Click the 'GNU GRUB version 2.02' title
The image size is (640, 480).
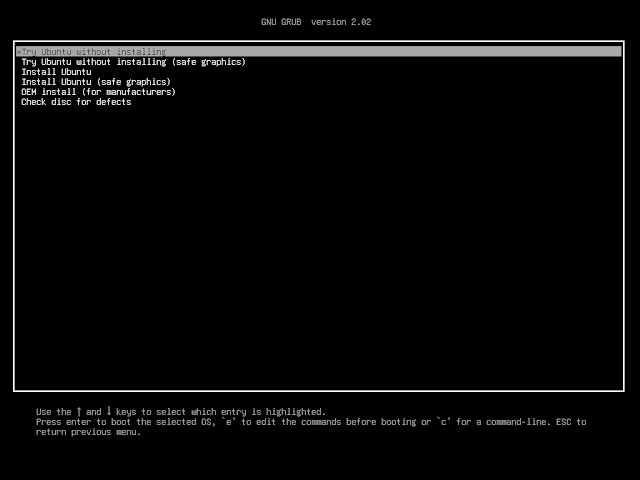tap(316, 22)
